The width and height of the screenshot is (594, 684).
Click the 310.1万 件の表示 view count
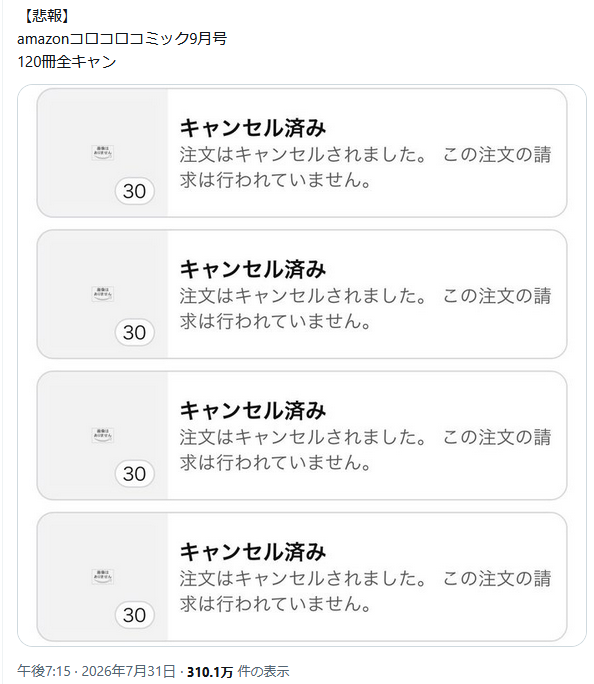[x=238, y=671]
